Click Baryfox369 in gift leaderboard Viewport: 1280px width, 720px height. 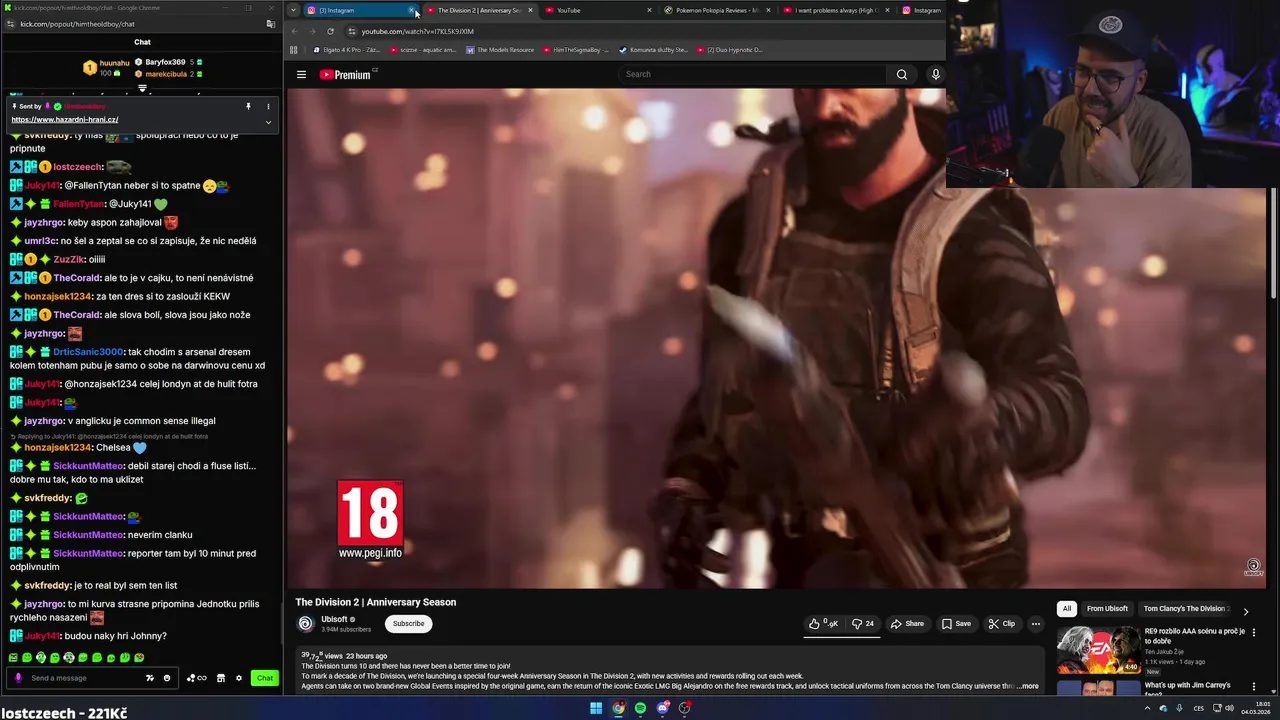[x=165, y=62]
